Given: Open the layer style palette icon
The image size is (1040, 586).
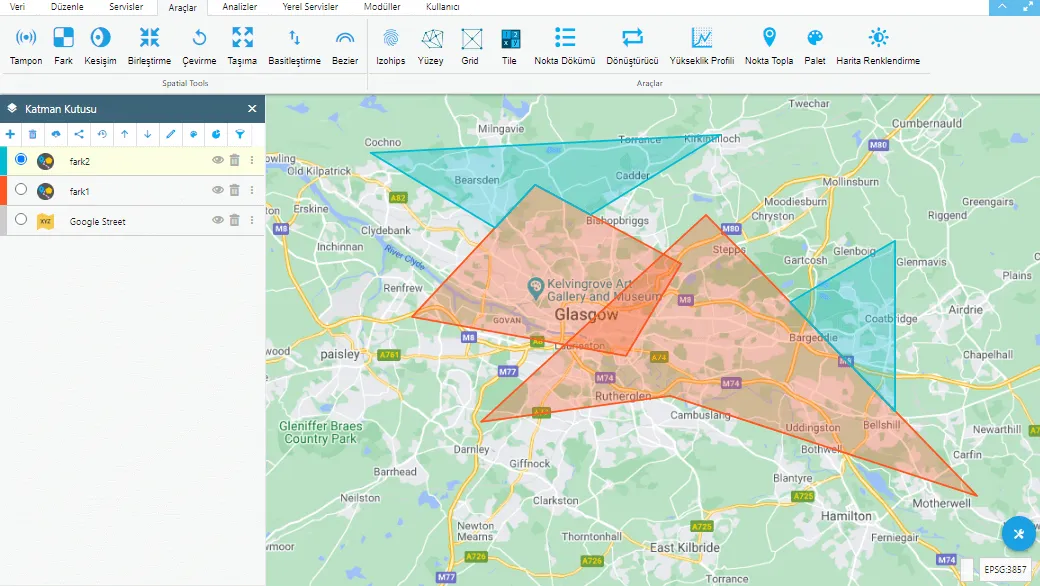Looking at the screenshot, I should (x=194, y=135).
